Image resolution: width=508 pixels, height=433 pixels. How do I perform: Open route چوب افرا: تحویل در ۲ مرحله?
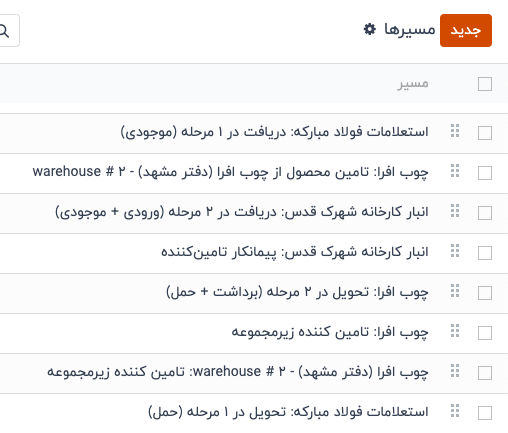pos(297,292)
